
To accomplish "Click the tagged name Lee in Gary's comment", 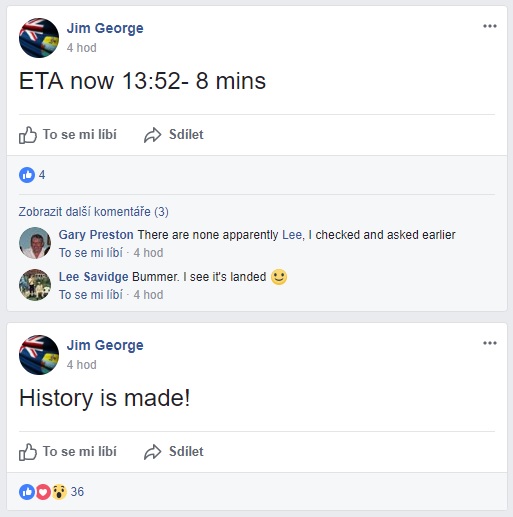I will [292, 235].
